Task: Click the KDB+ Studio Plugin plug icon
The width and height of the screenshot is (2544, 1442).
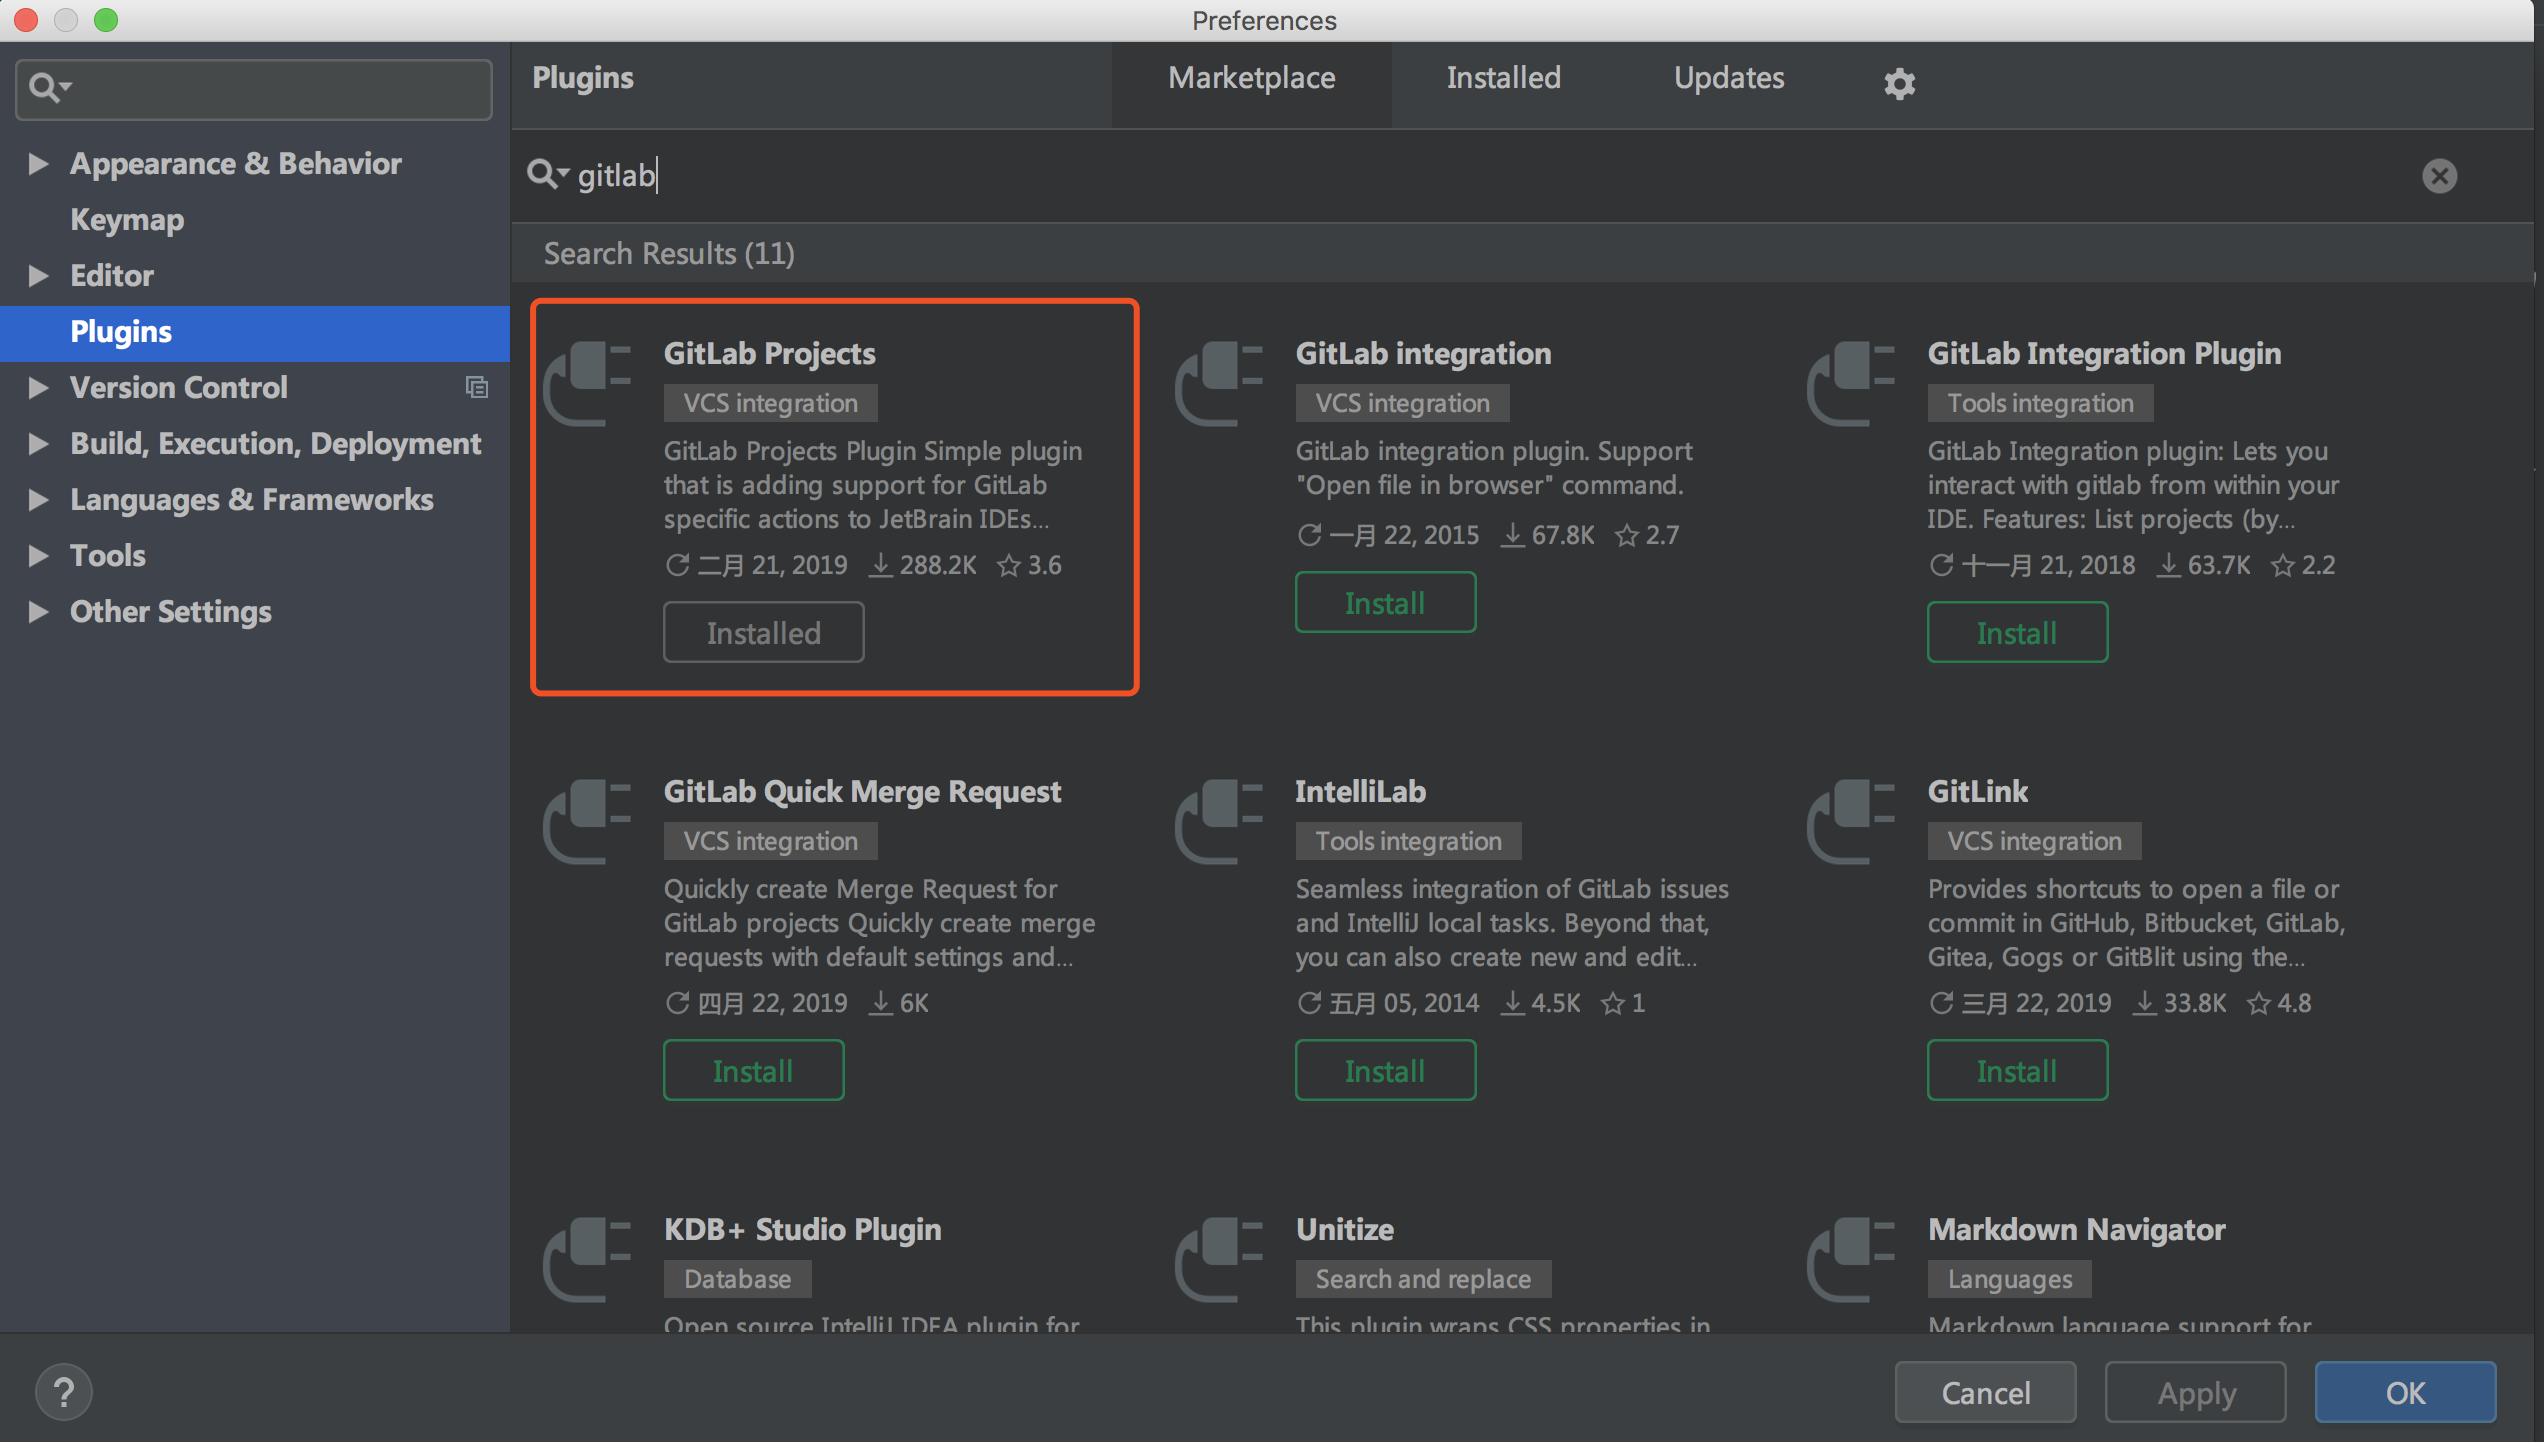Action: tap(587, 1259)
